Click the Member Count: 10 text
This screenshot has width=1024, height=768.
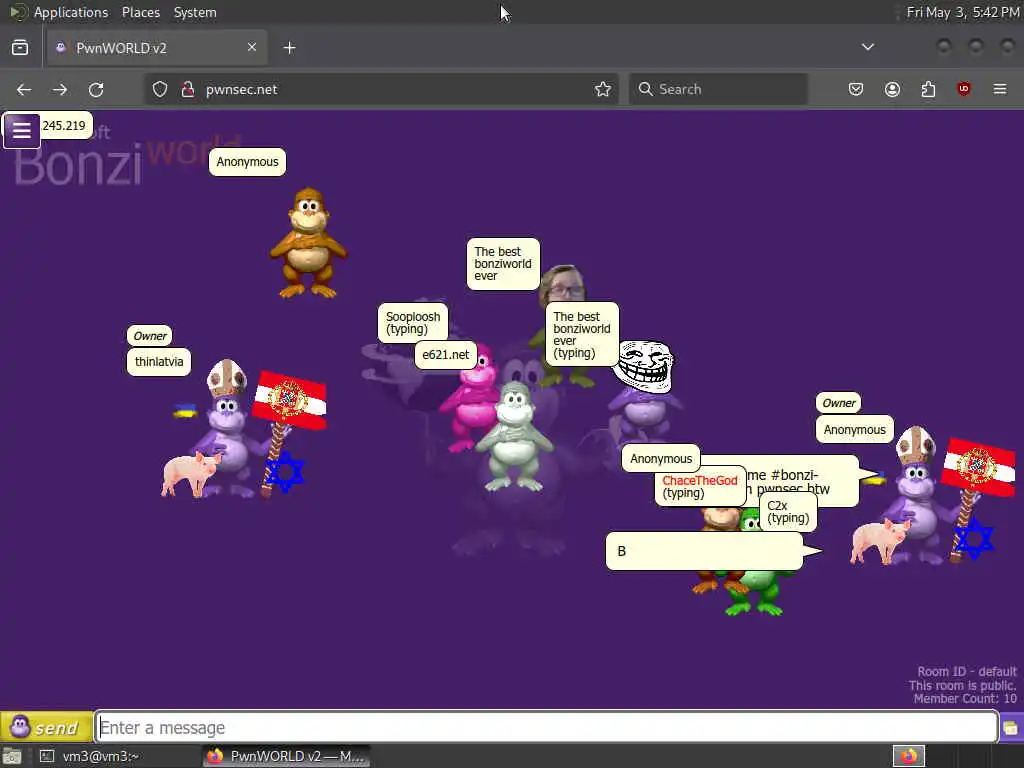coord(965,699)
